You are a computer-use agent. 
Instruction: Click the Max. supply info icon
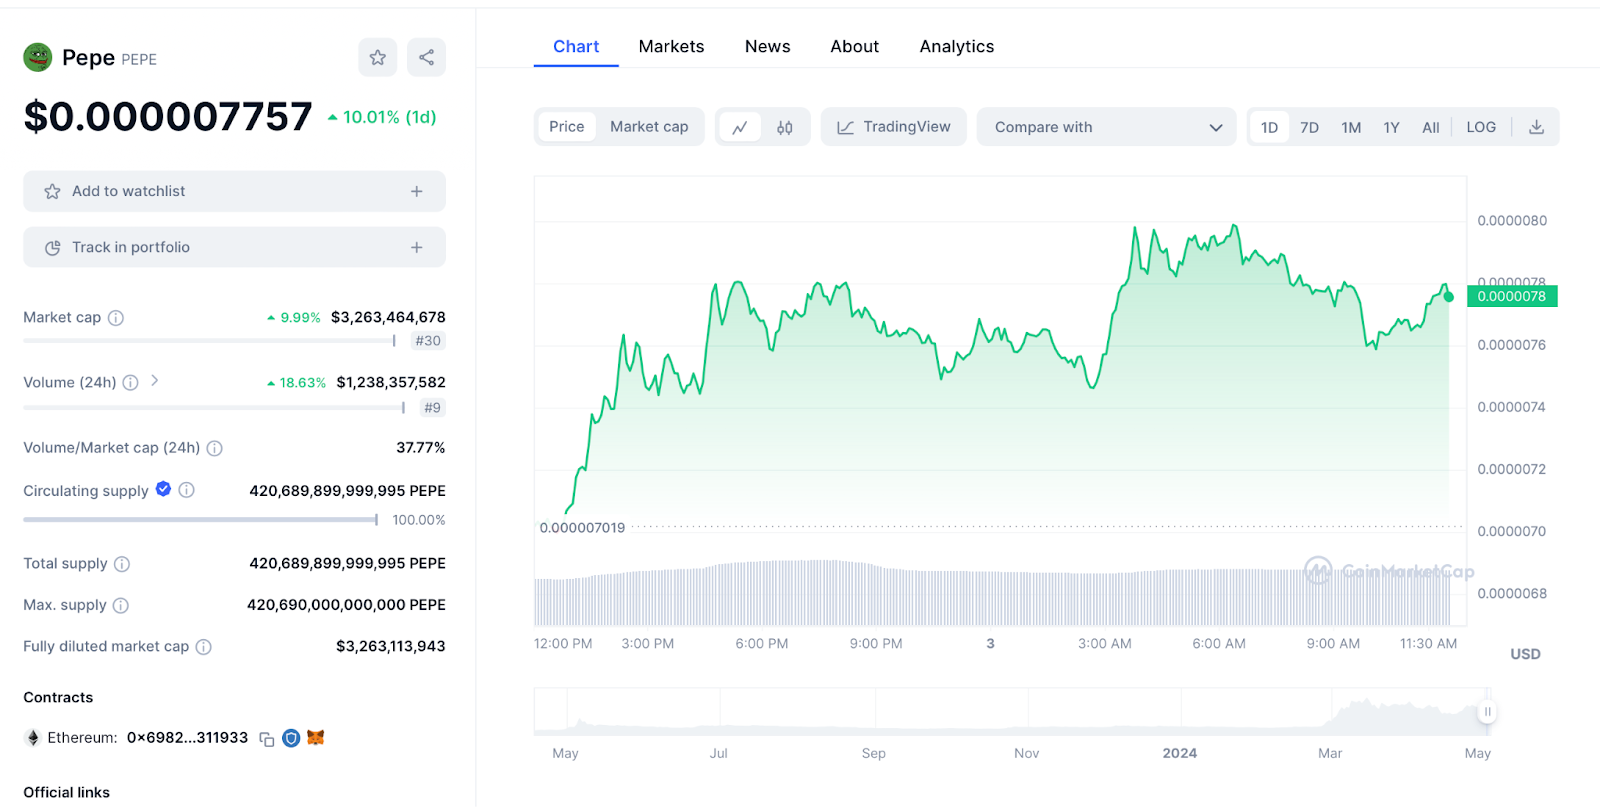pos(121,605)
